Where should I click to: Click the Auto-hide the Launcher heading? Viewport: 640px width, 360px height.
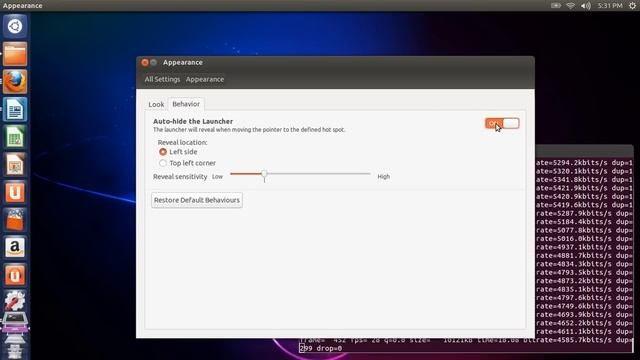pos(193,121)
